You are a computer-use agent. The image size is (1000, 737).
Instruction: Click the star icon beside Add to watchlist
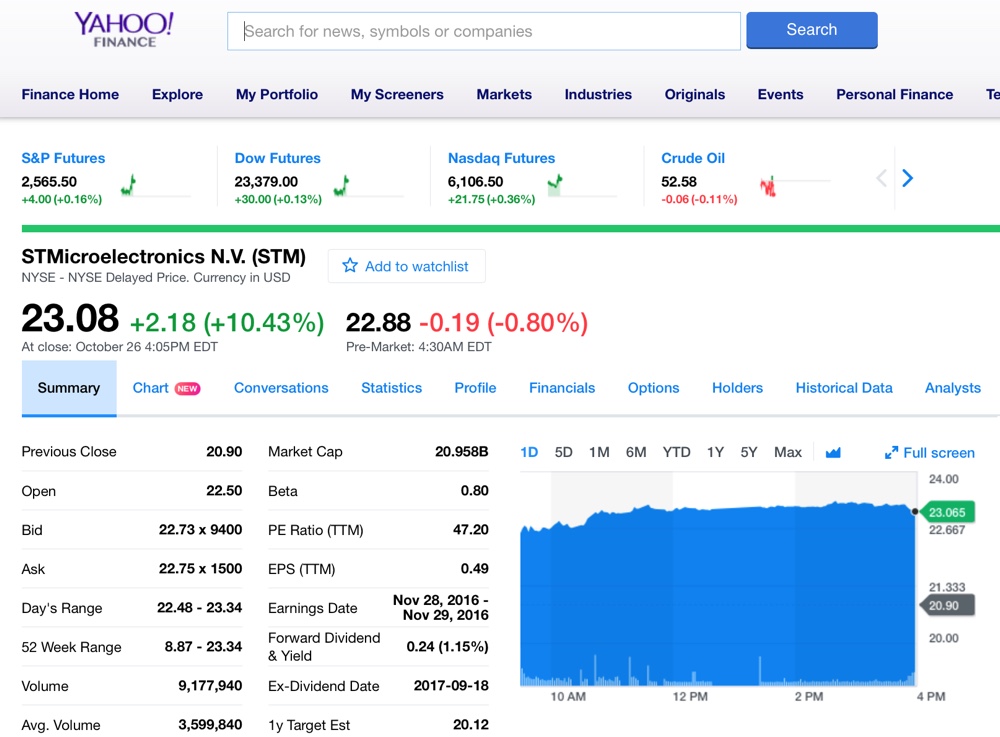click(x=349, y=265)
